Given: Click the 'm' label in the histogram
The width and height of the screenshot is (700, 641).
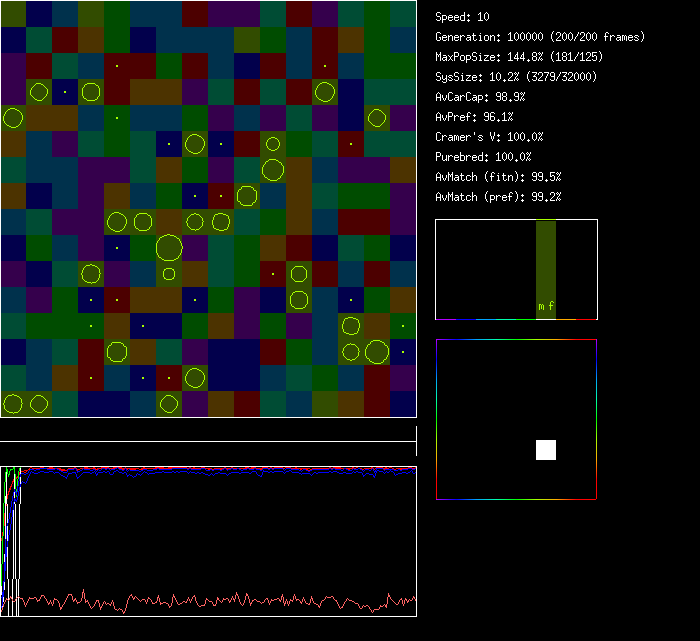Looking at the screenshot, I should click(541, 306).
